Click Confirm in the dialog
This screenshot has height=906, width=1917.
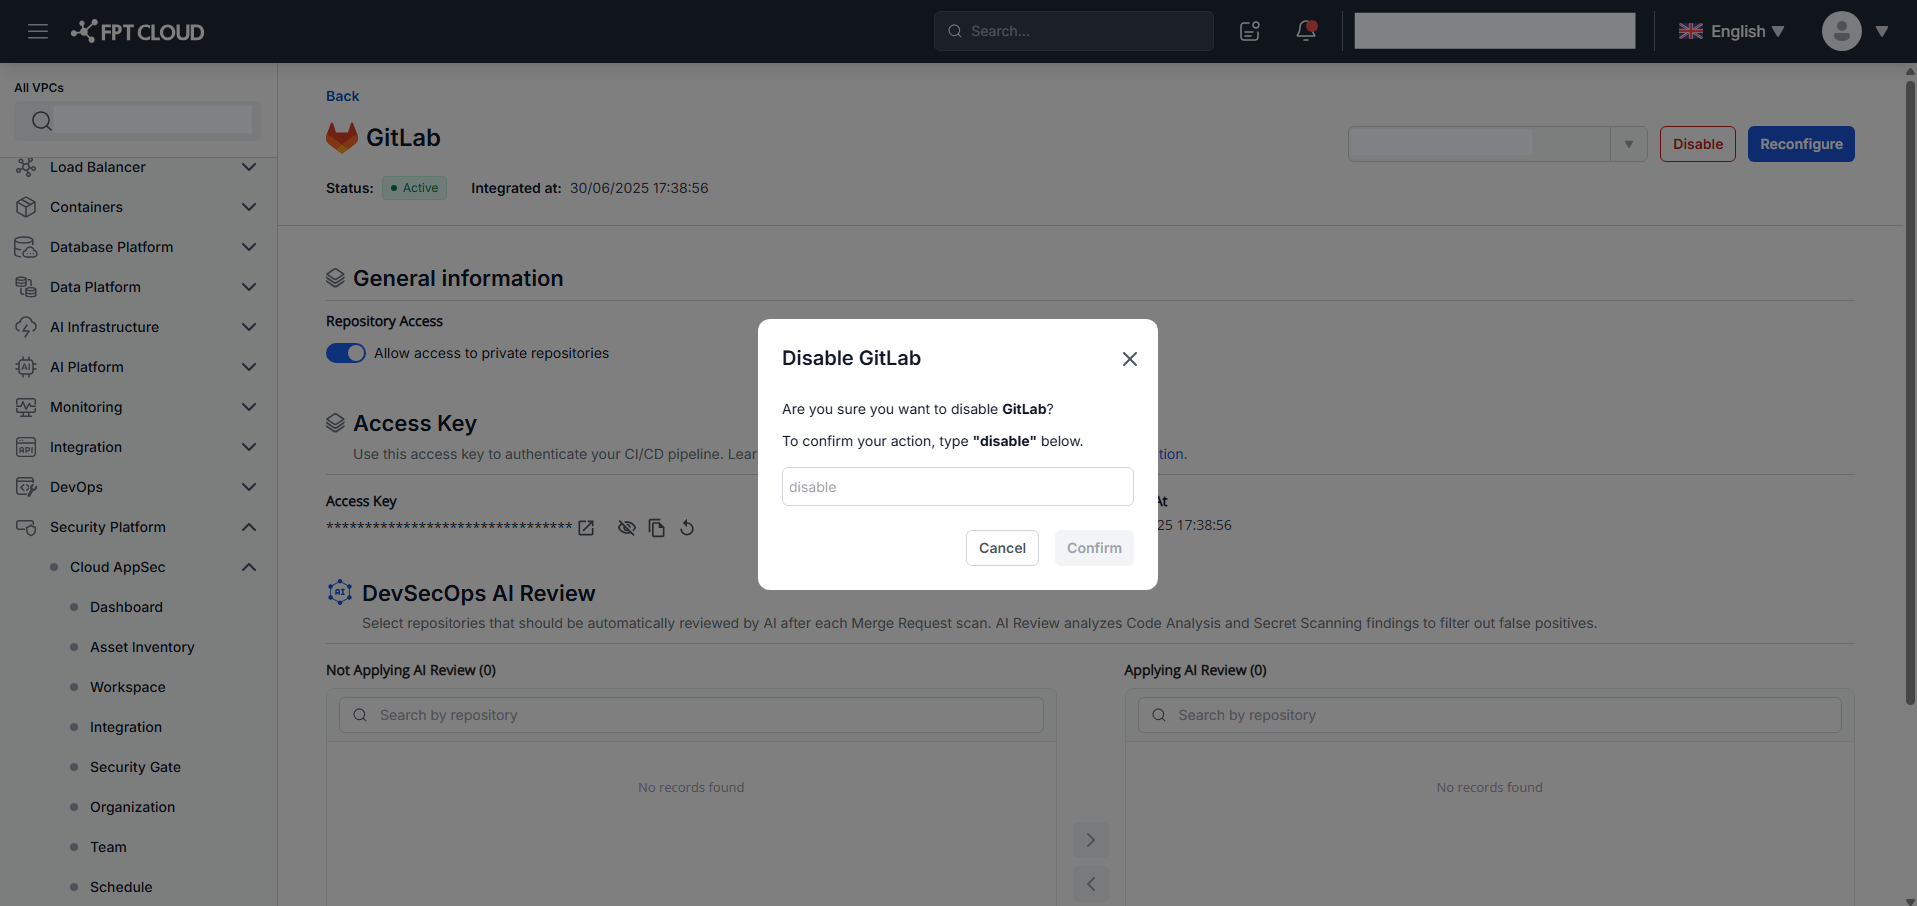1094,548
